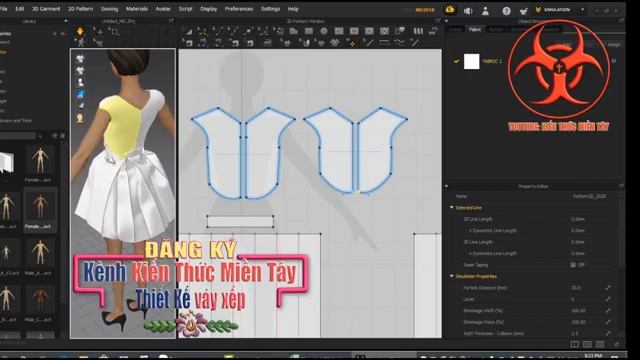Open the Library panel header dropdown arrow
The height and width of the screenshot is (360, 640).
[x=66, y=21]
